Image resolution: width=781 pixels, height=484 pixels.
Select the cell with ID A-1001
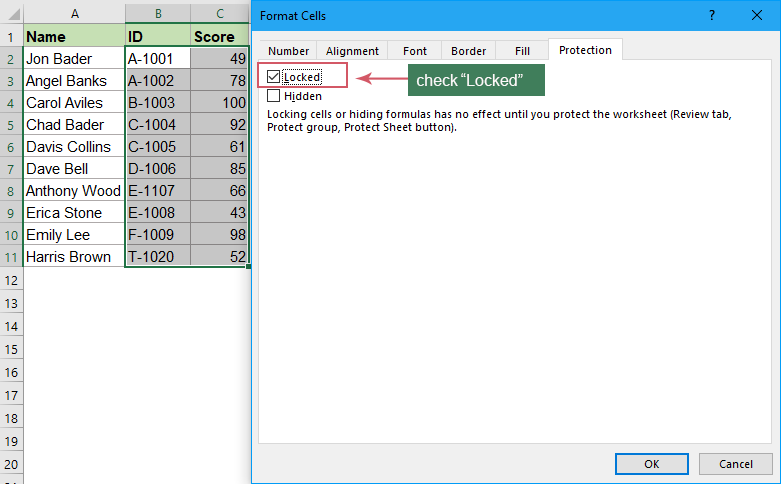pos(157,59)
